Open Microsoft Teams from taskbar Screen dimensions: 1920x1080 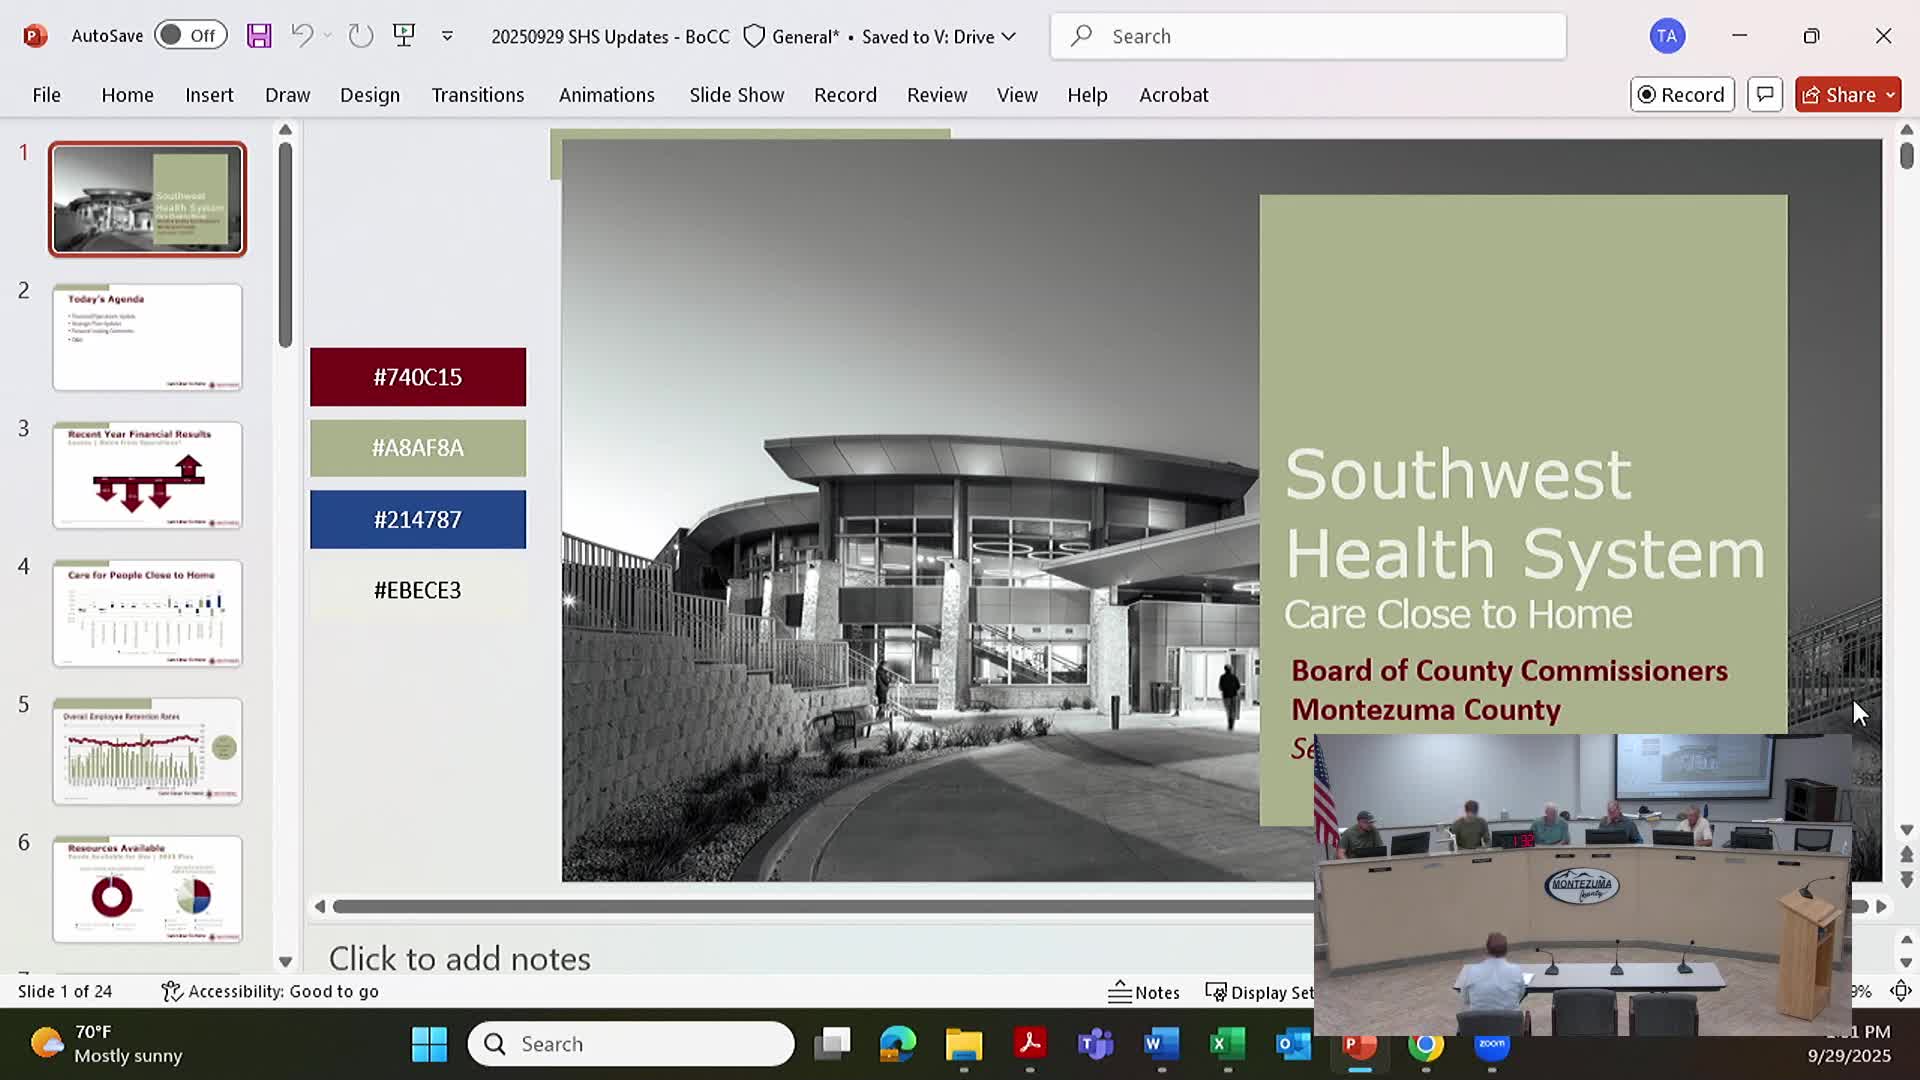tap(1095, 1045)
